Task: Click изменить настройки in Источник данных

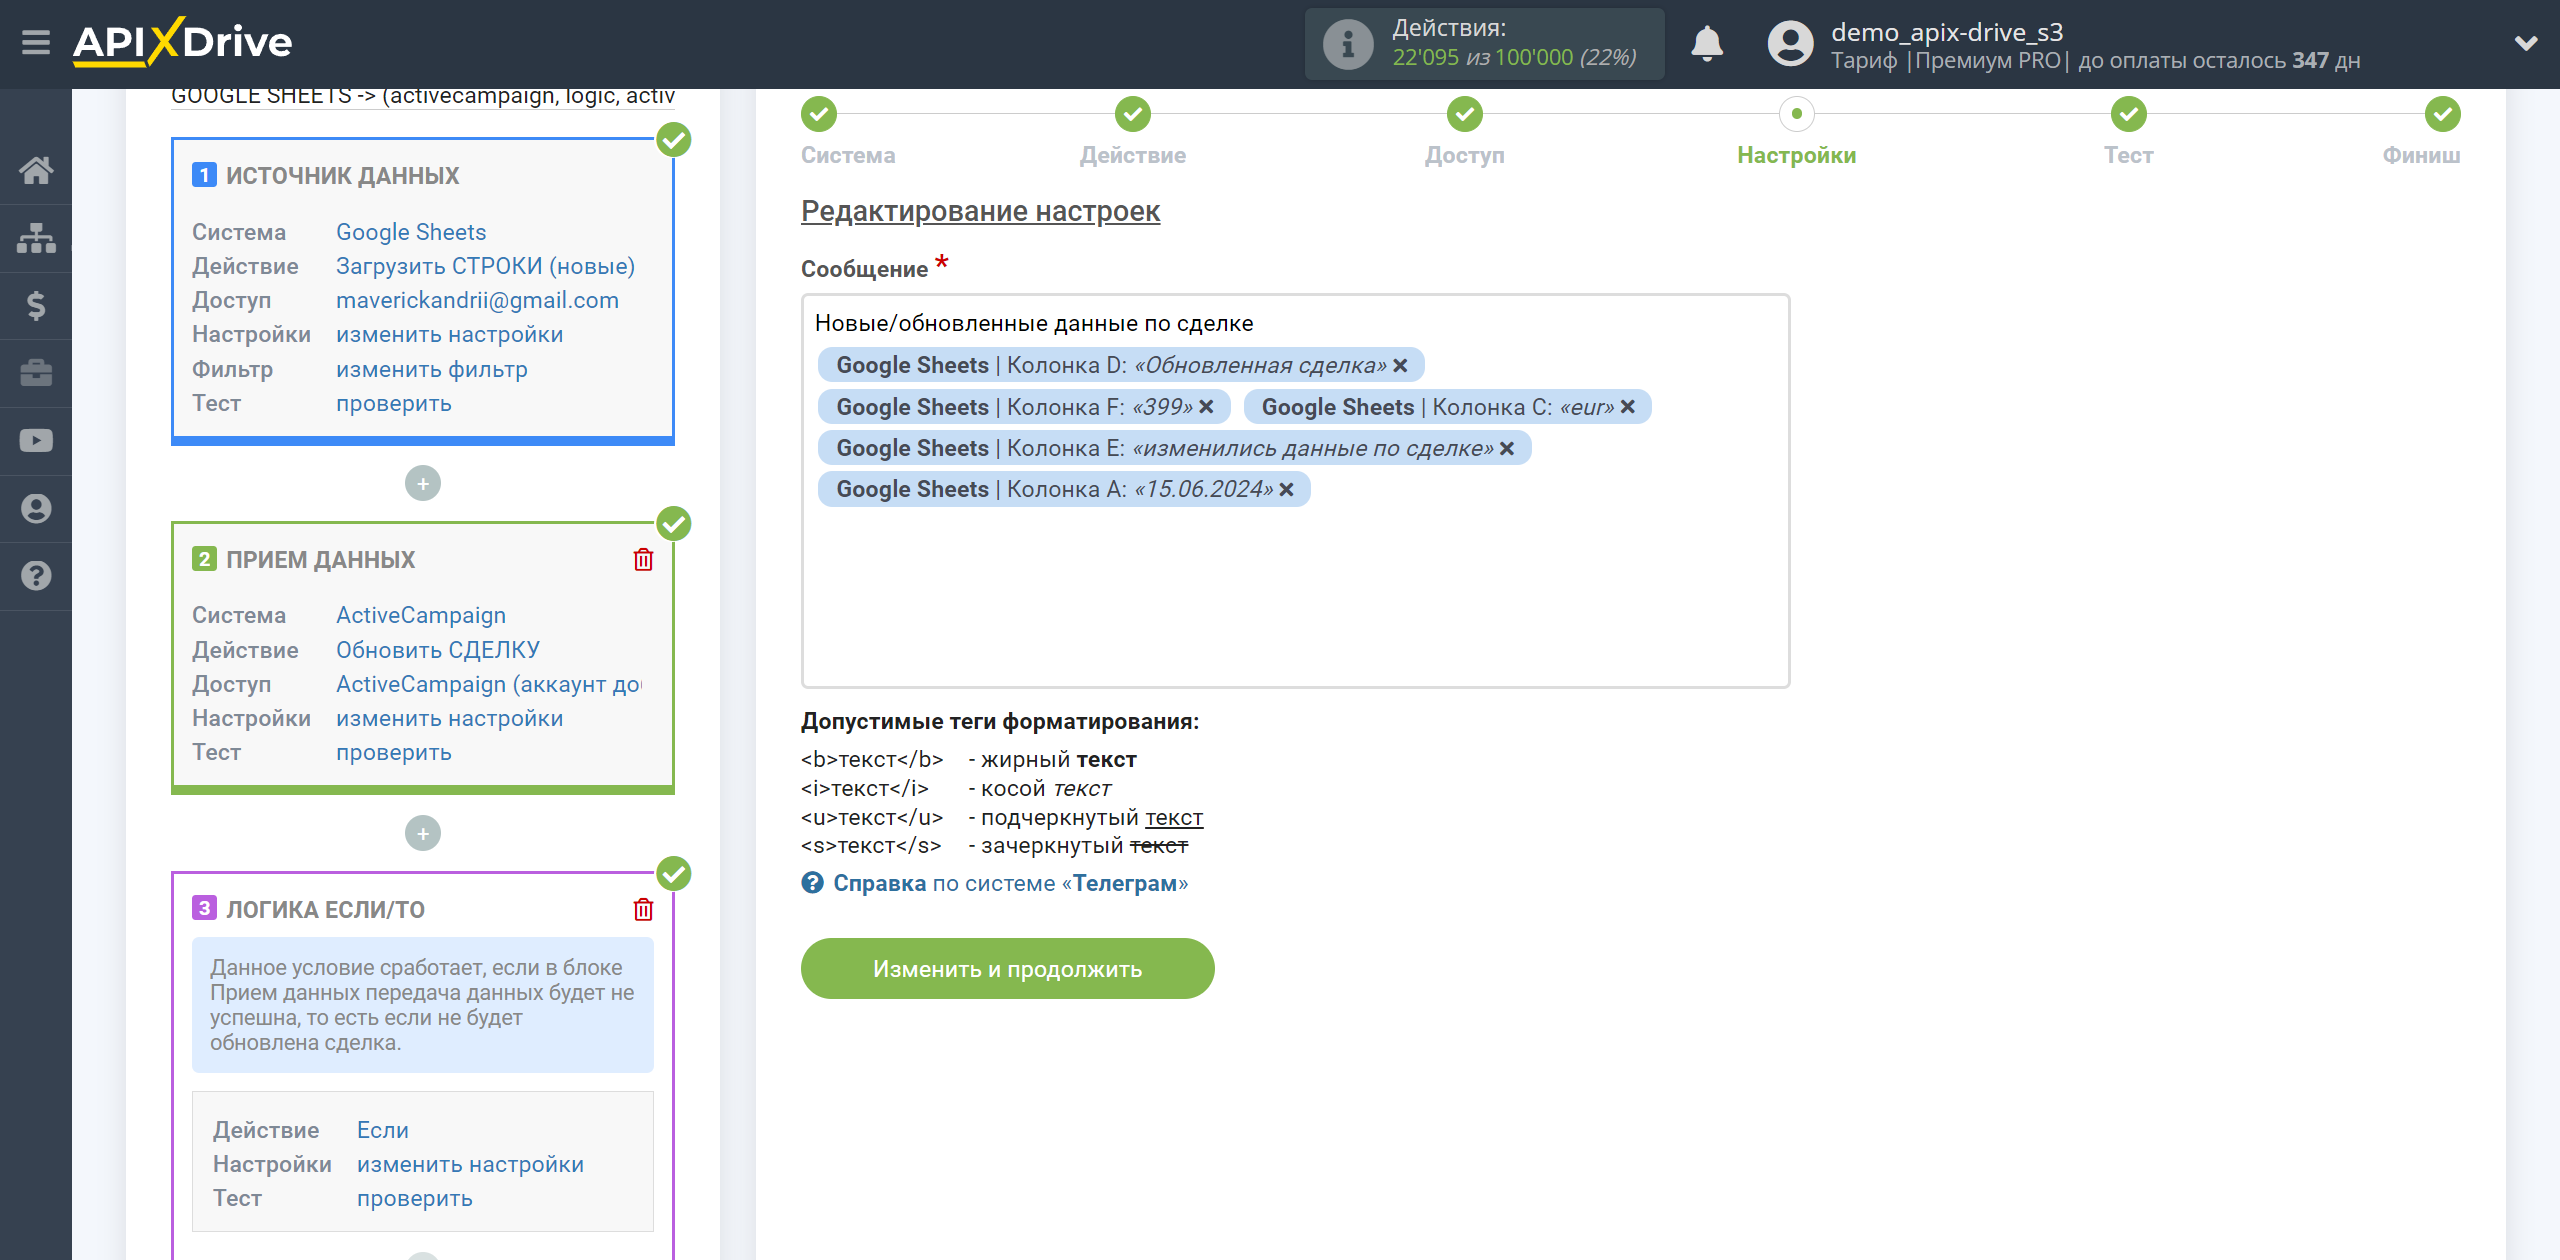Action: click(x=449, y=335)
